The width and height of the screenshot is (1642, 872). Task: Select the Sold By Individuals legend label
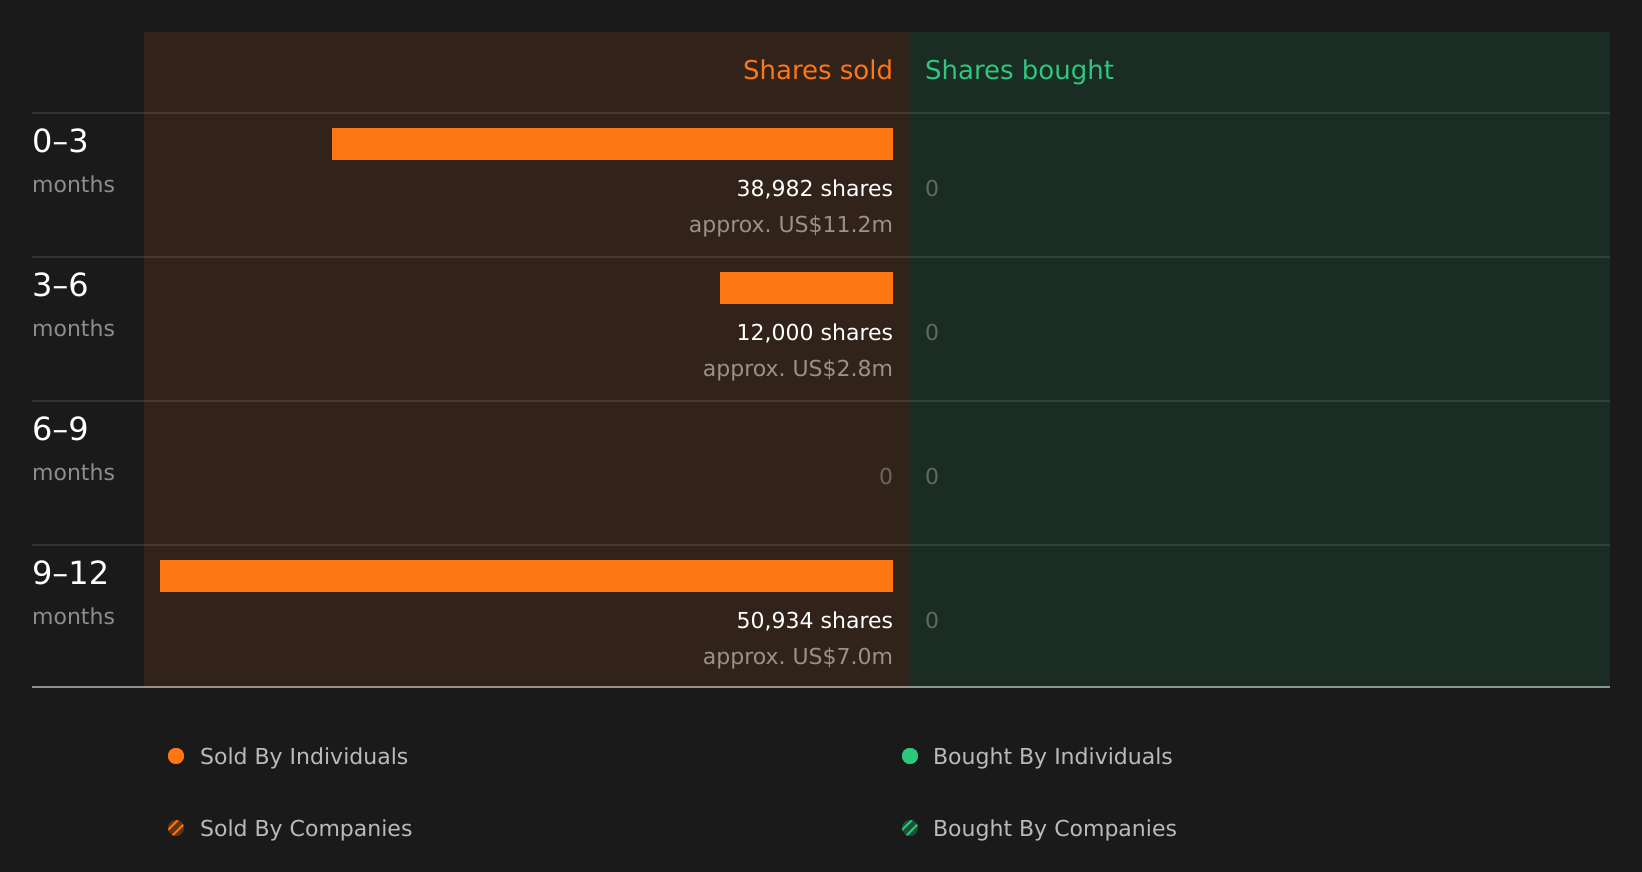tap(304, 757)
